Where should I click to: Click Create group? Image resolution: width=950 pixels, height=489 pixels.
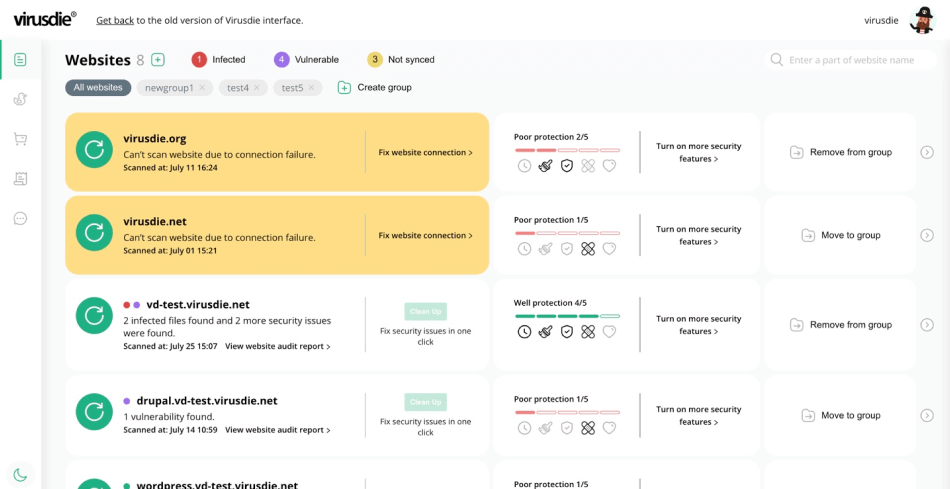375,87
